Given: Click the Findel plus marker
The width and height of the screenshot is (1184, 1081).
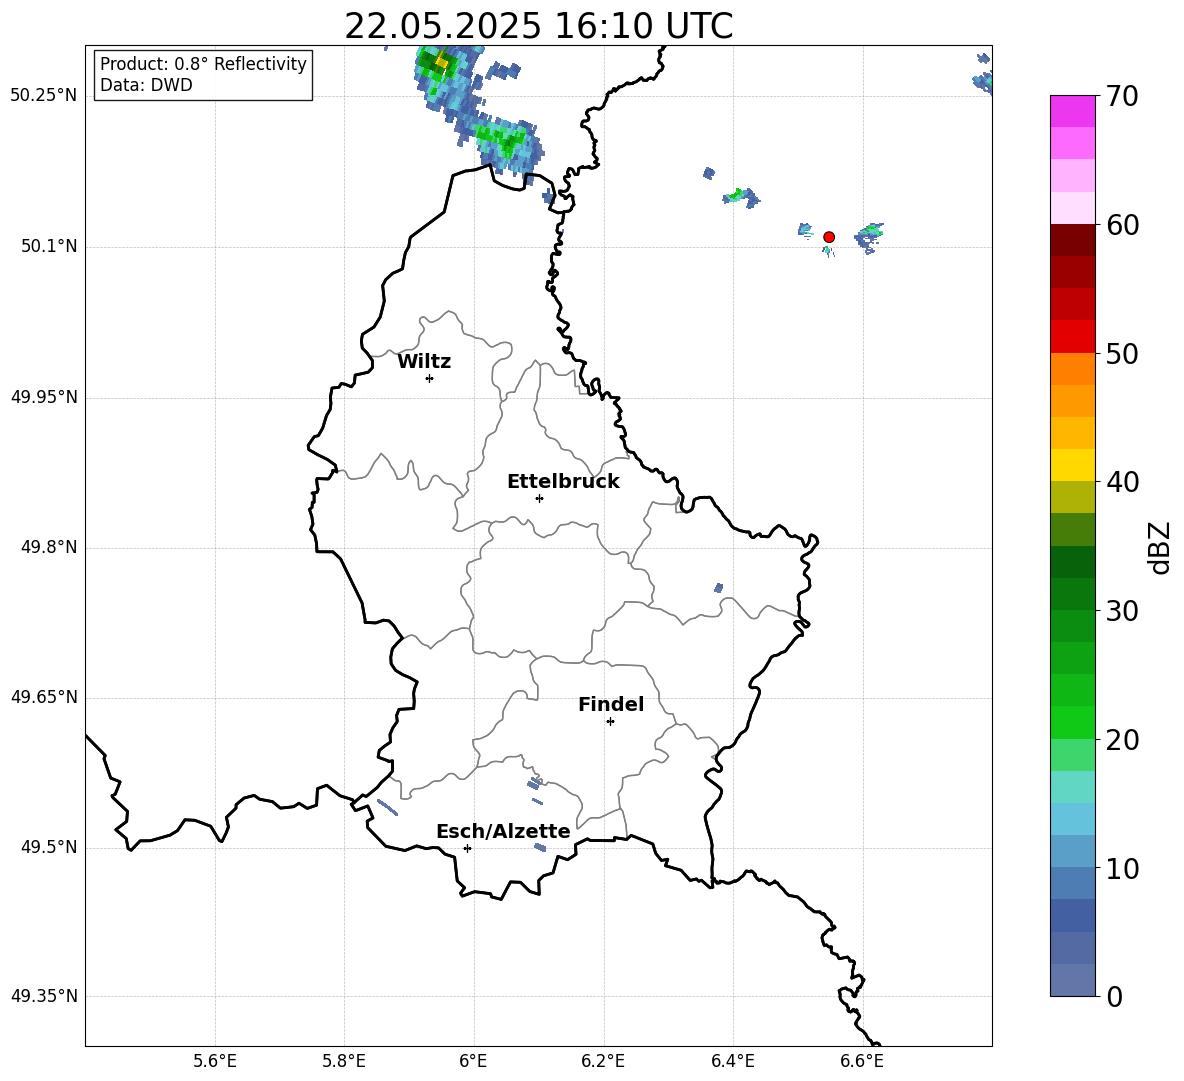Looking at the screenshot, I should coord(610,722).
